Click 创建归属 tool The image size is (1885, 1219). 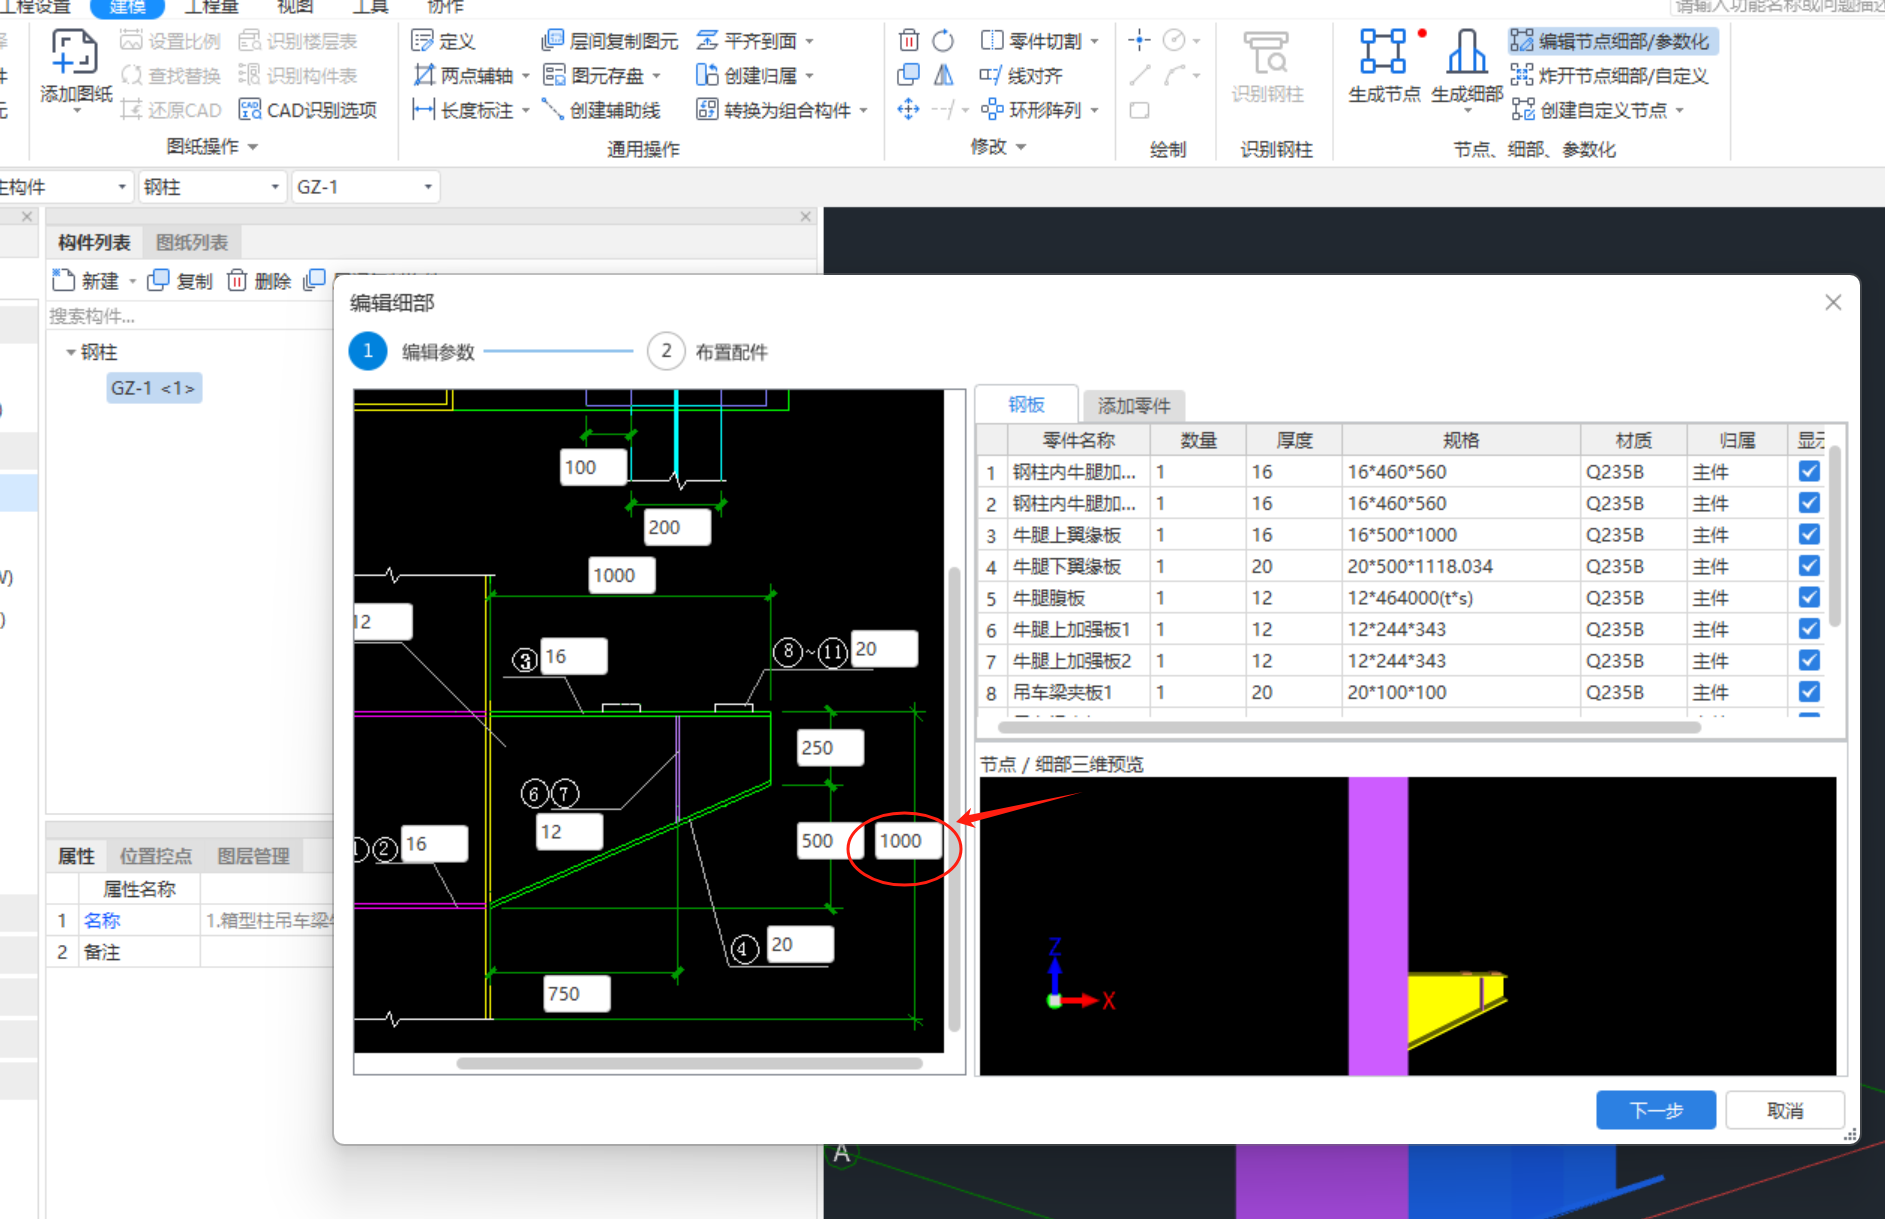click(x=748, y=76)
